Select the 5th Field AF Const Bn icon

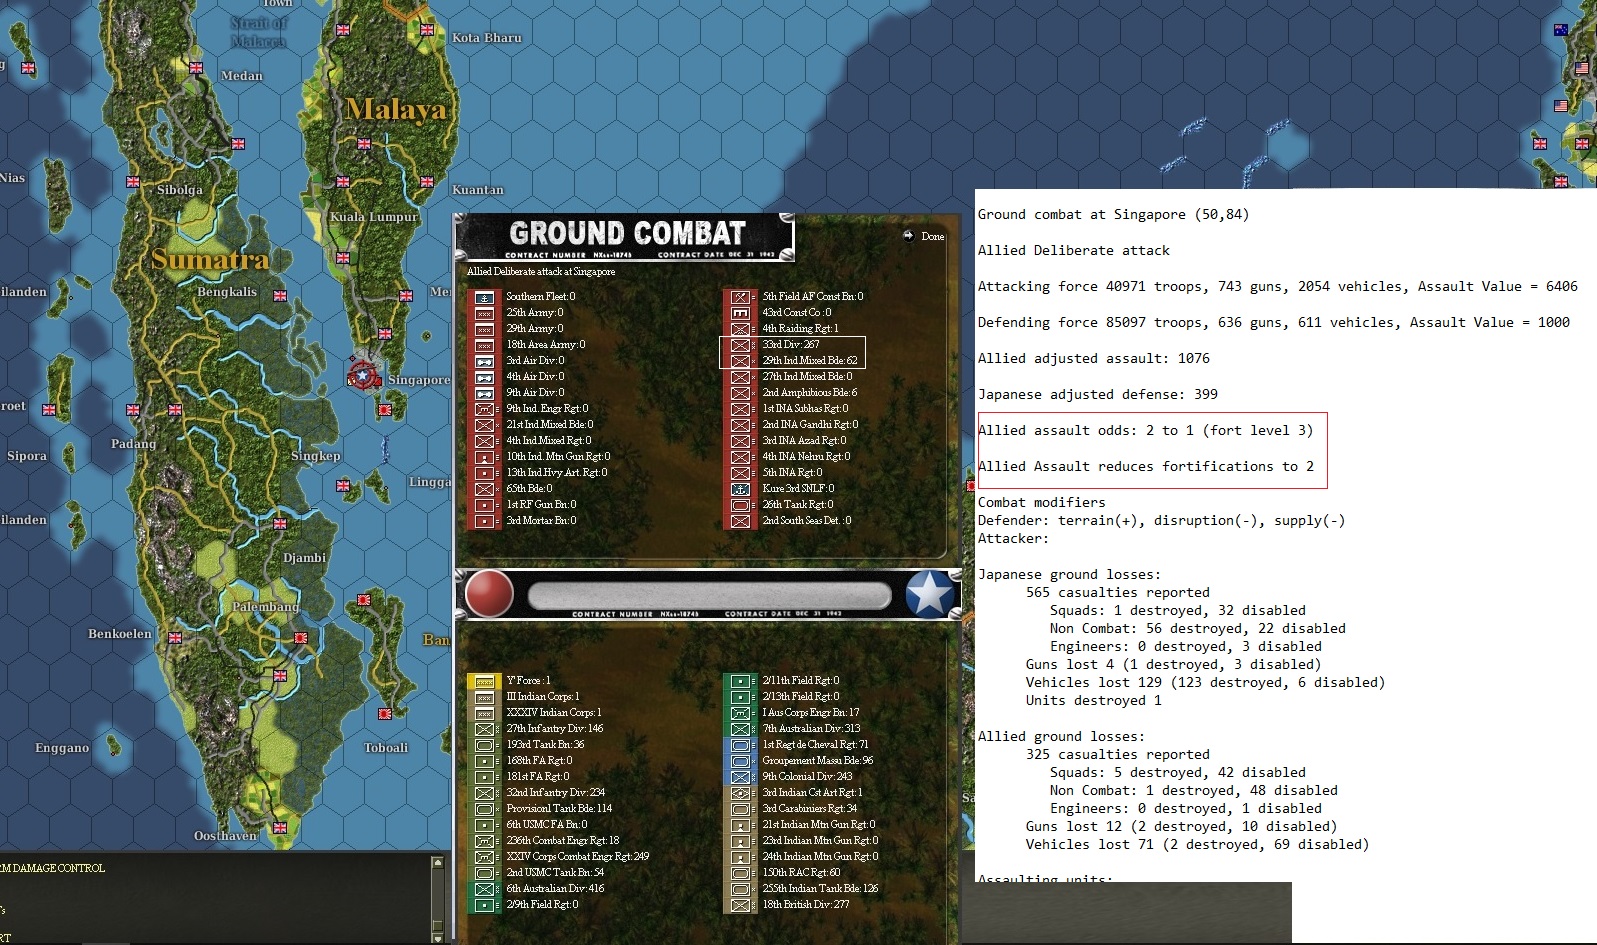[x=741, y=297]
